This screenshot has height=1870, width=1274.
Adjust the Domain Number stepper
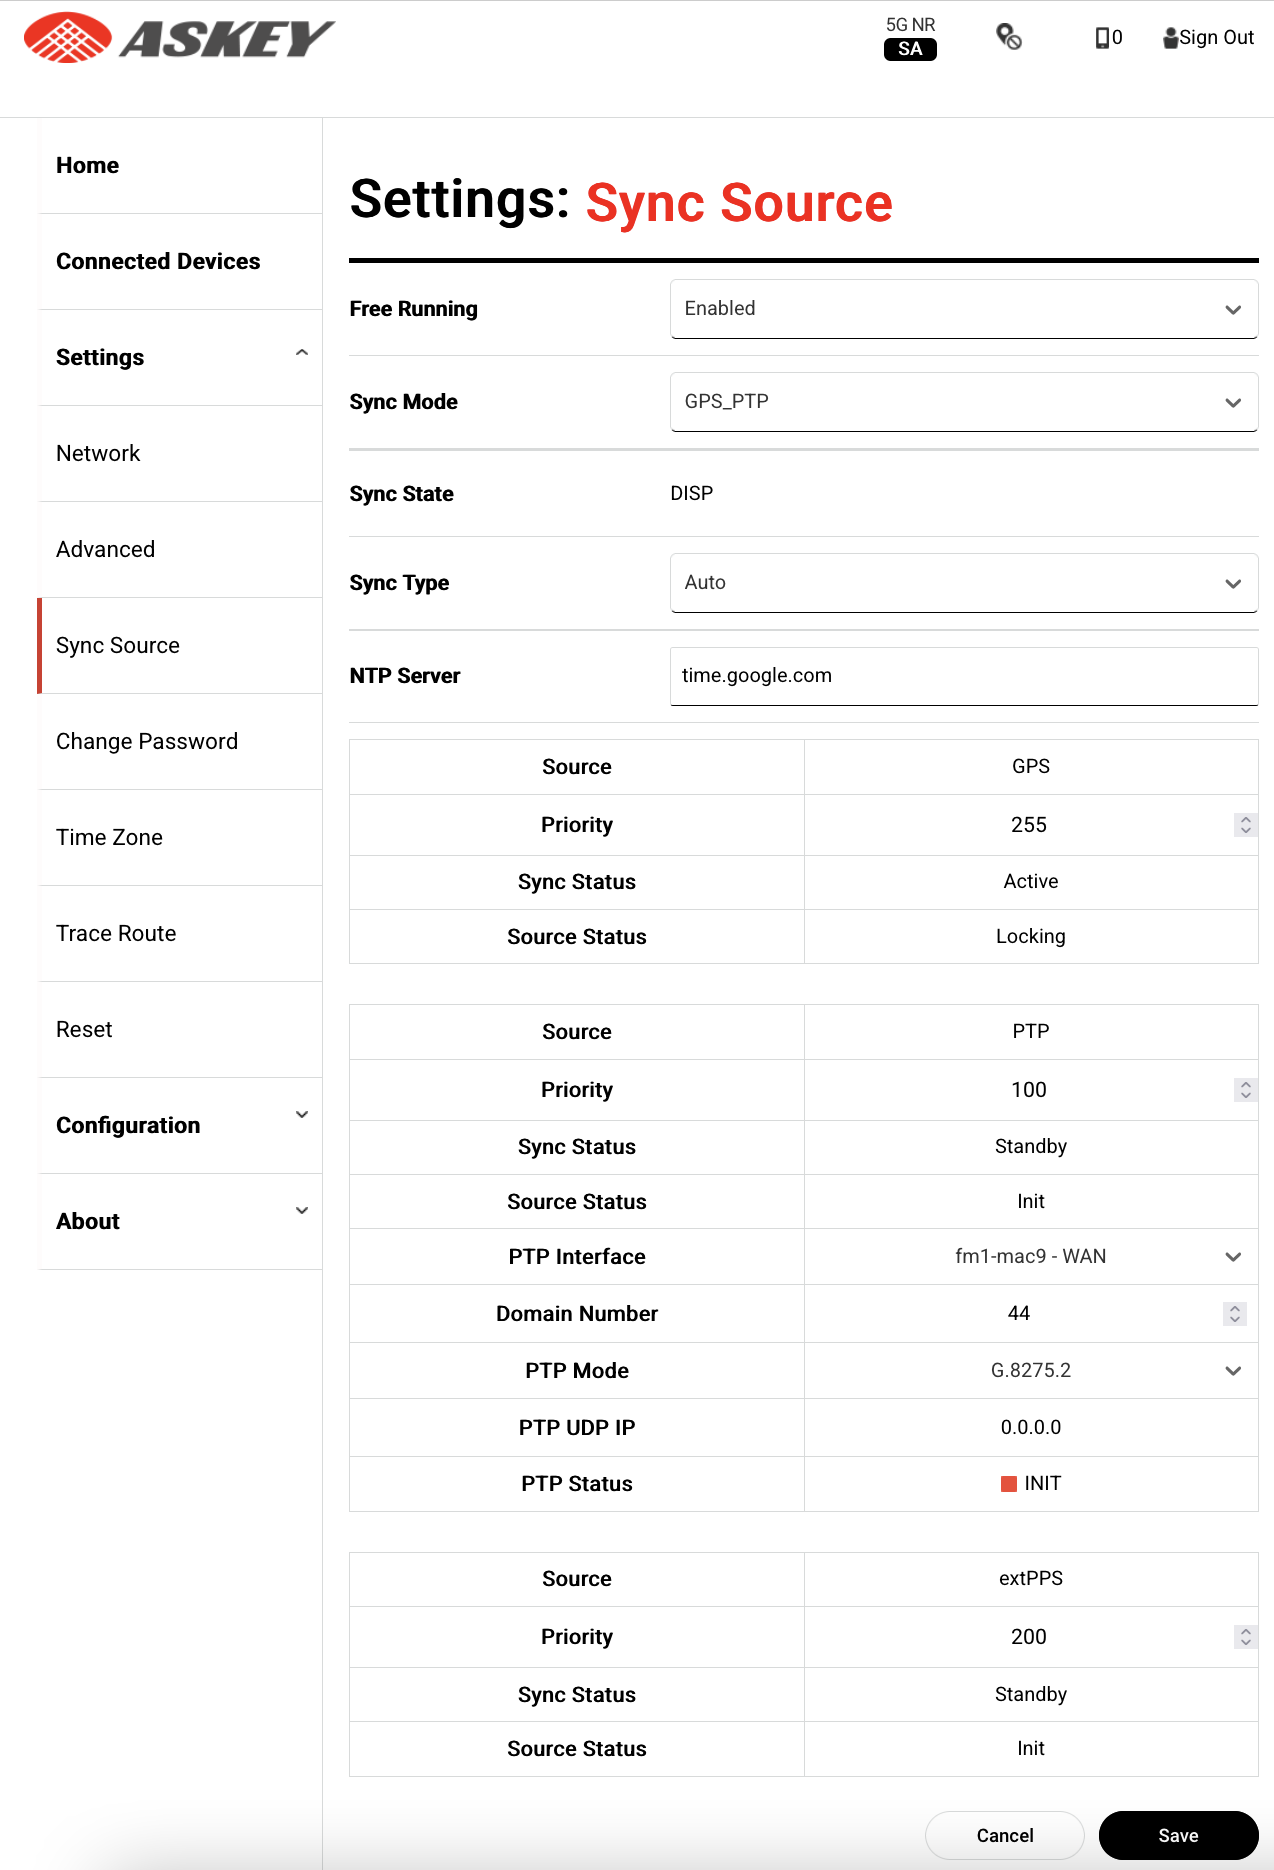[1234, 1314]
